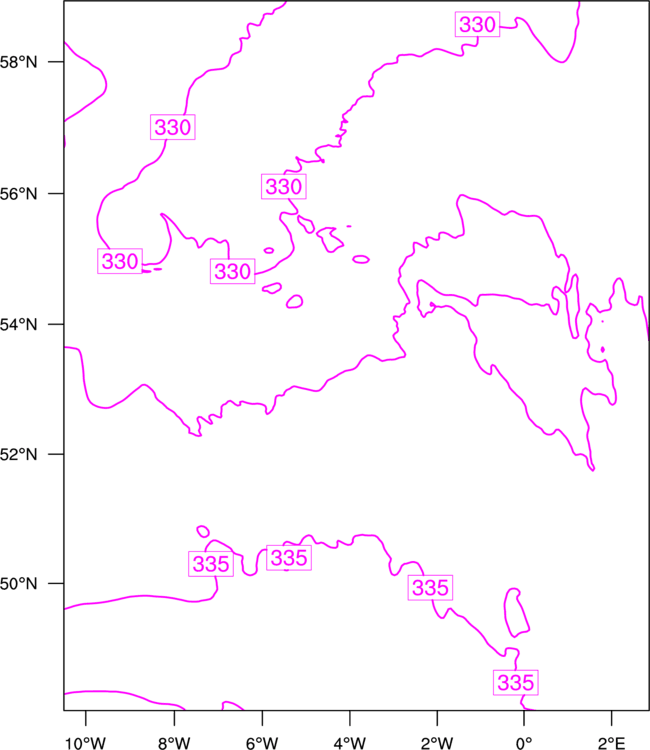Click the 6°W longitude axis label
Image resolution: width=650 pixels, height=750 pixels.
pyautogui.click(x=262, y=743)
